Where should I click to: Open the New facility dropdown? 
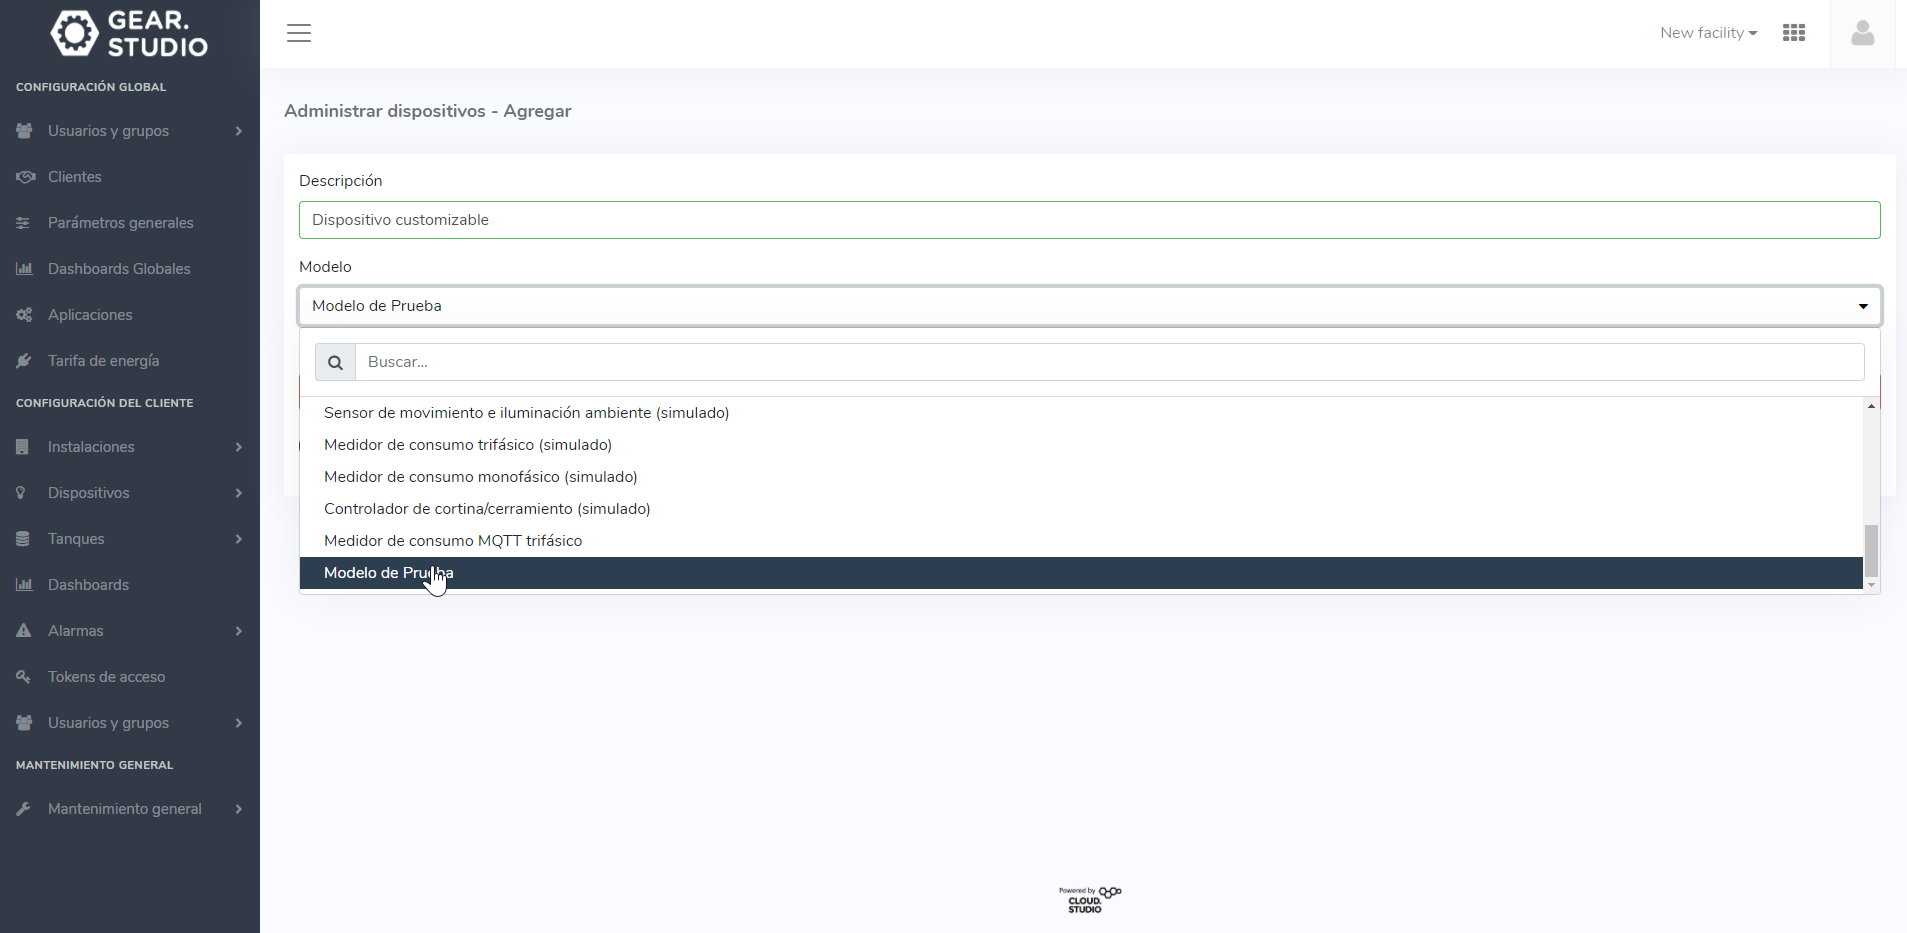(1707, 33)
